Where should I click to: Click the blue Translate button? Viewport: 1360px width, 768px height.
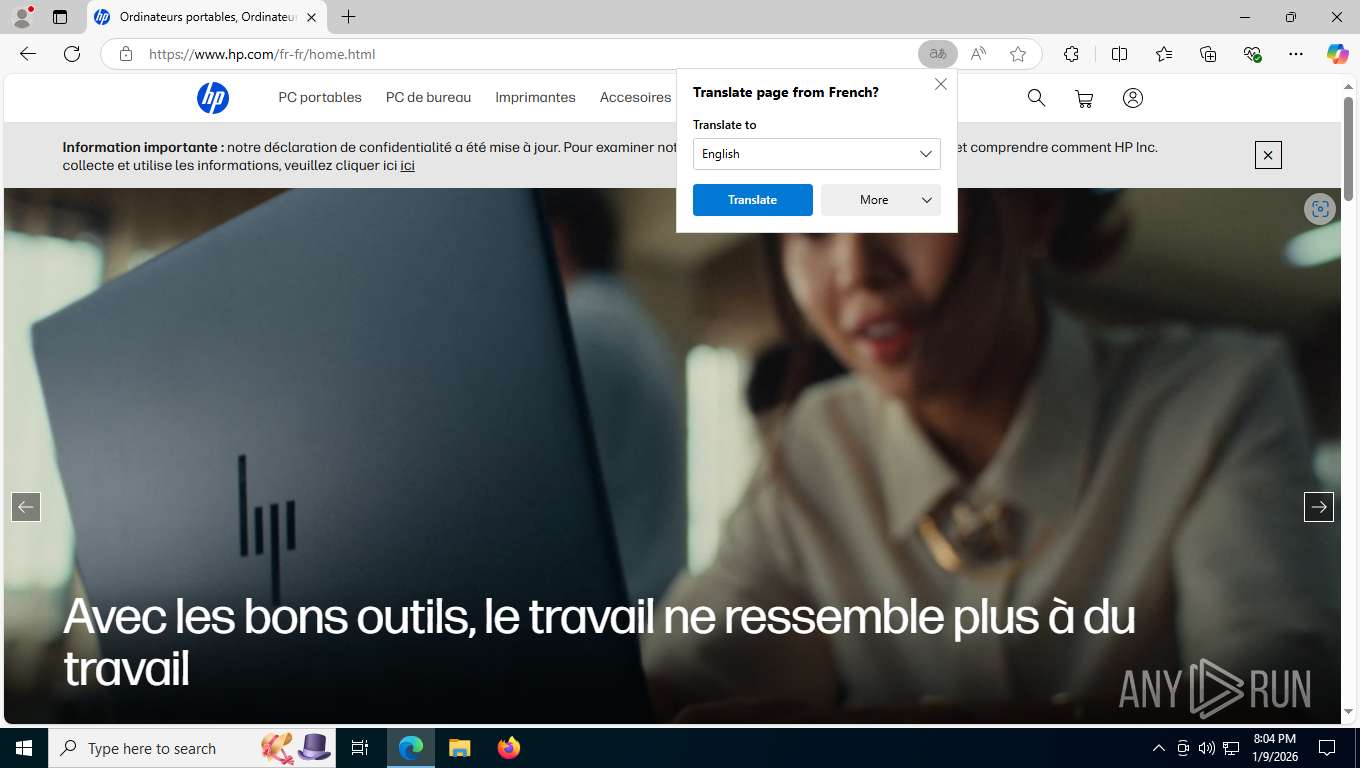pos(753,200)
